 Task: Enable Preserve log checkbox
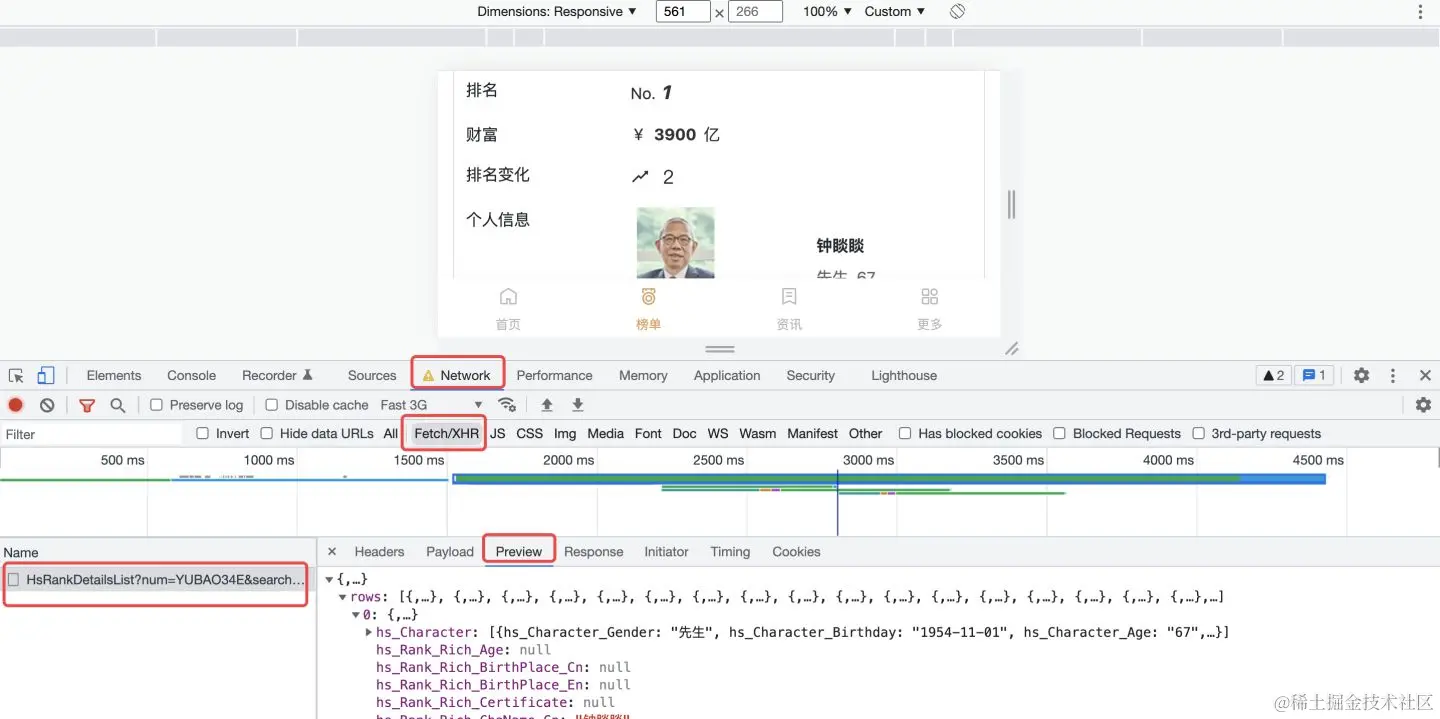[x=156, y=405]
